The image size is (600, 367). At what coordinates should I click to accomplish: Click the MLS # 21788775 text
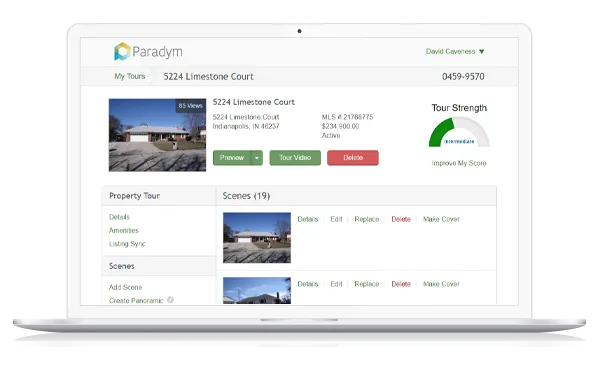click(x=347, y=117)
